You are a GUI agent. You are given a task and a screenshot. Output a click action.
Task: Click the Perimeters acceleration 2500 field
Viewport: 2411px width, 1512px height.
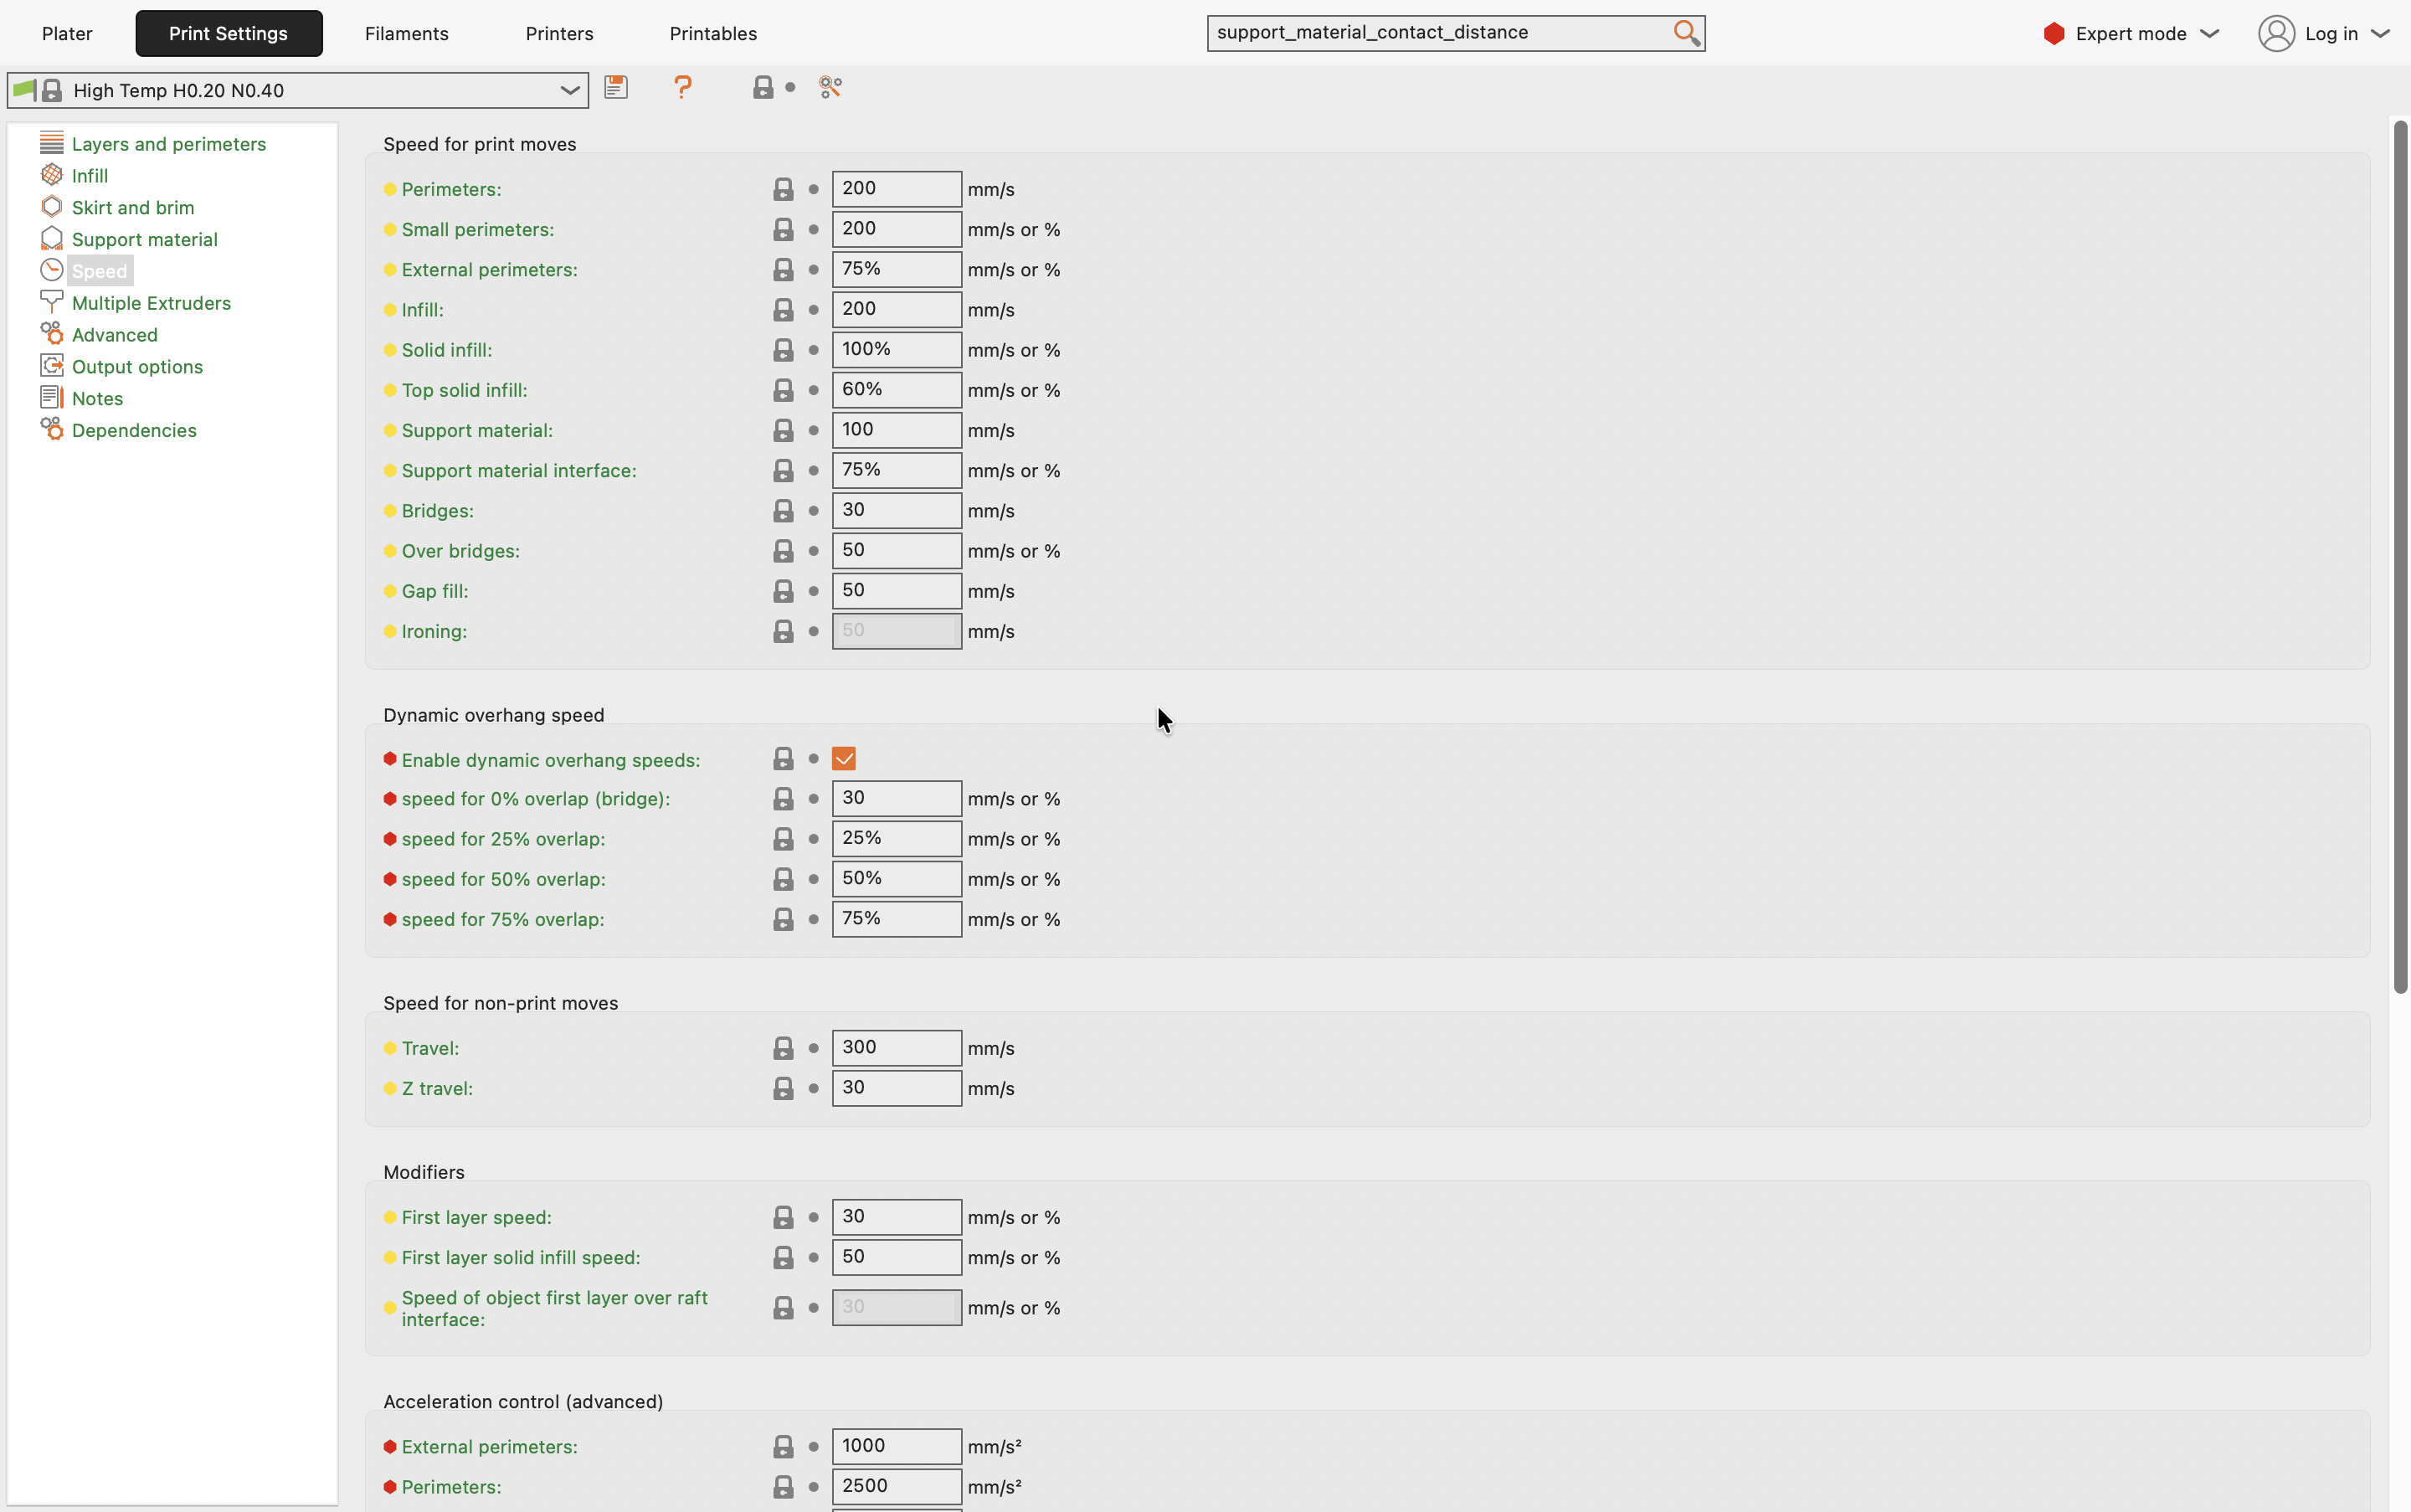[x=897, y=1486]
